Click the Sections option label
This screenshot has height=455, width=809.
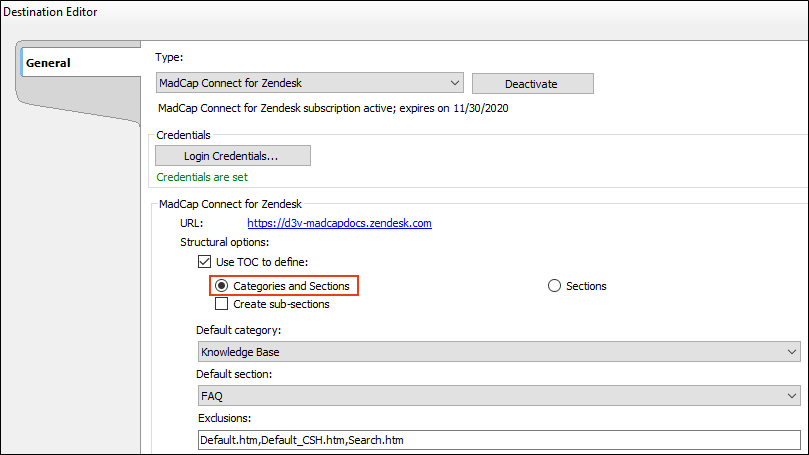[x=586, y=286]
